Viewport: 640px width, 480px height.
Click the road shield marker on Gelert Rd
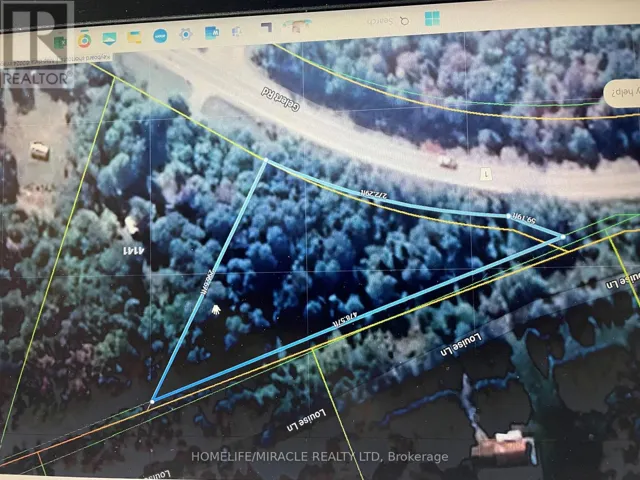tap(485, 174)
